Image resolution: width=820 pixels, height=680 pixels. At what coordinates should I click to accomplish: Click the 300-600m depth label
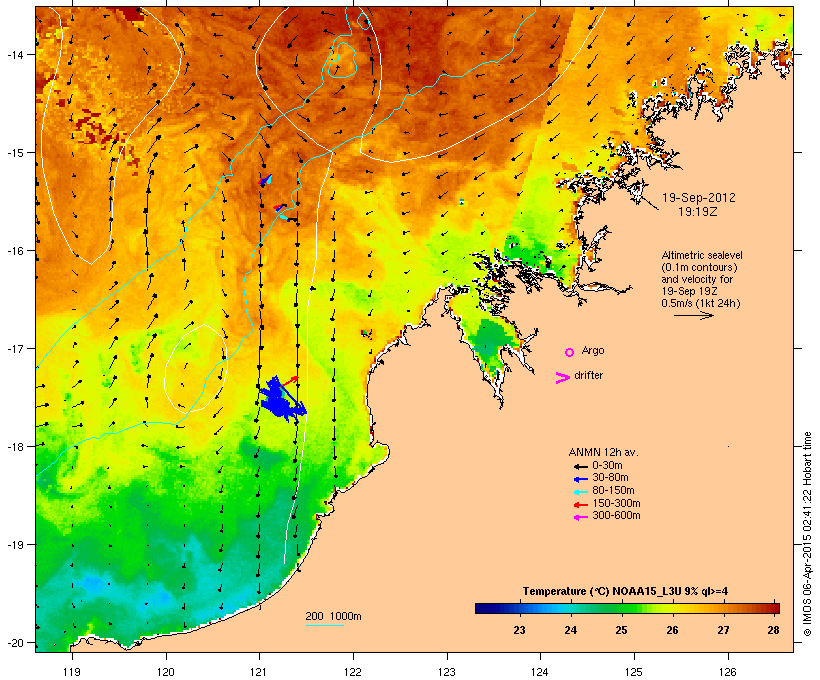(x=617, y=516)
